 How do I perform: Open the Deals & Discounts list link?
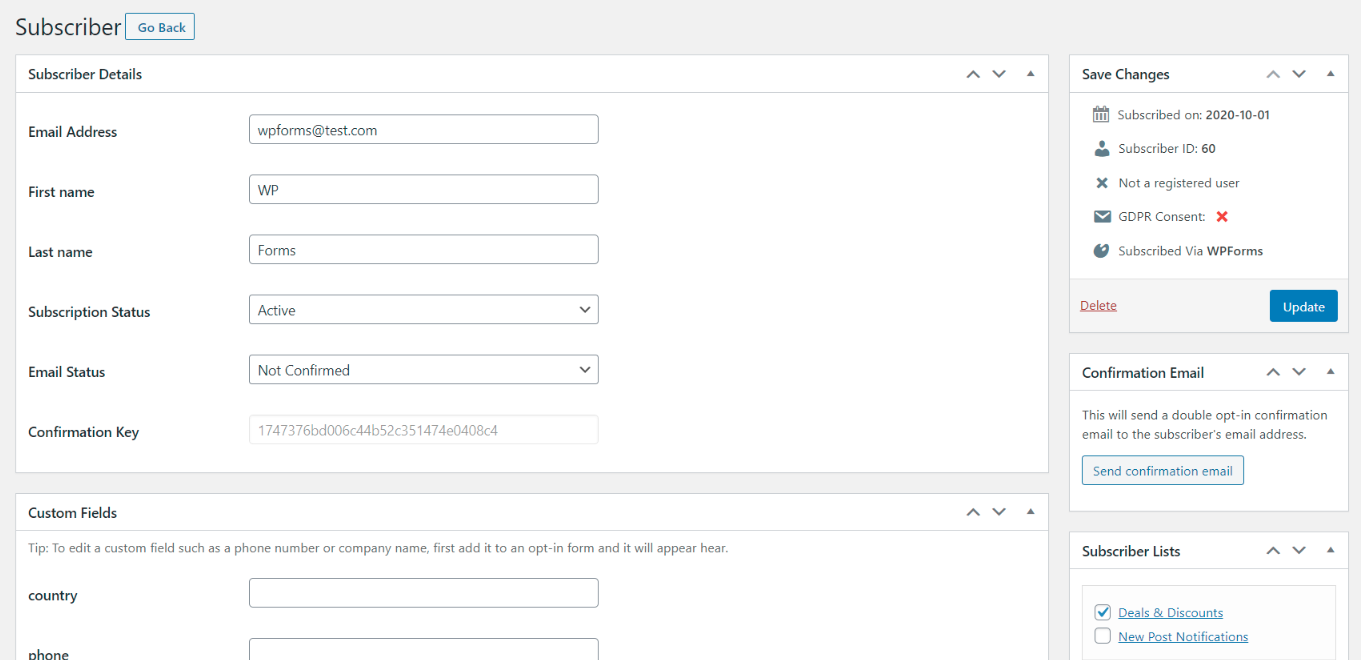(1170, 613)
